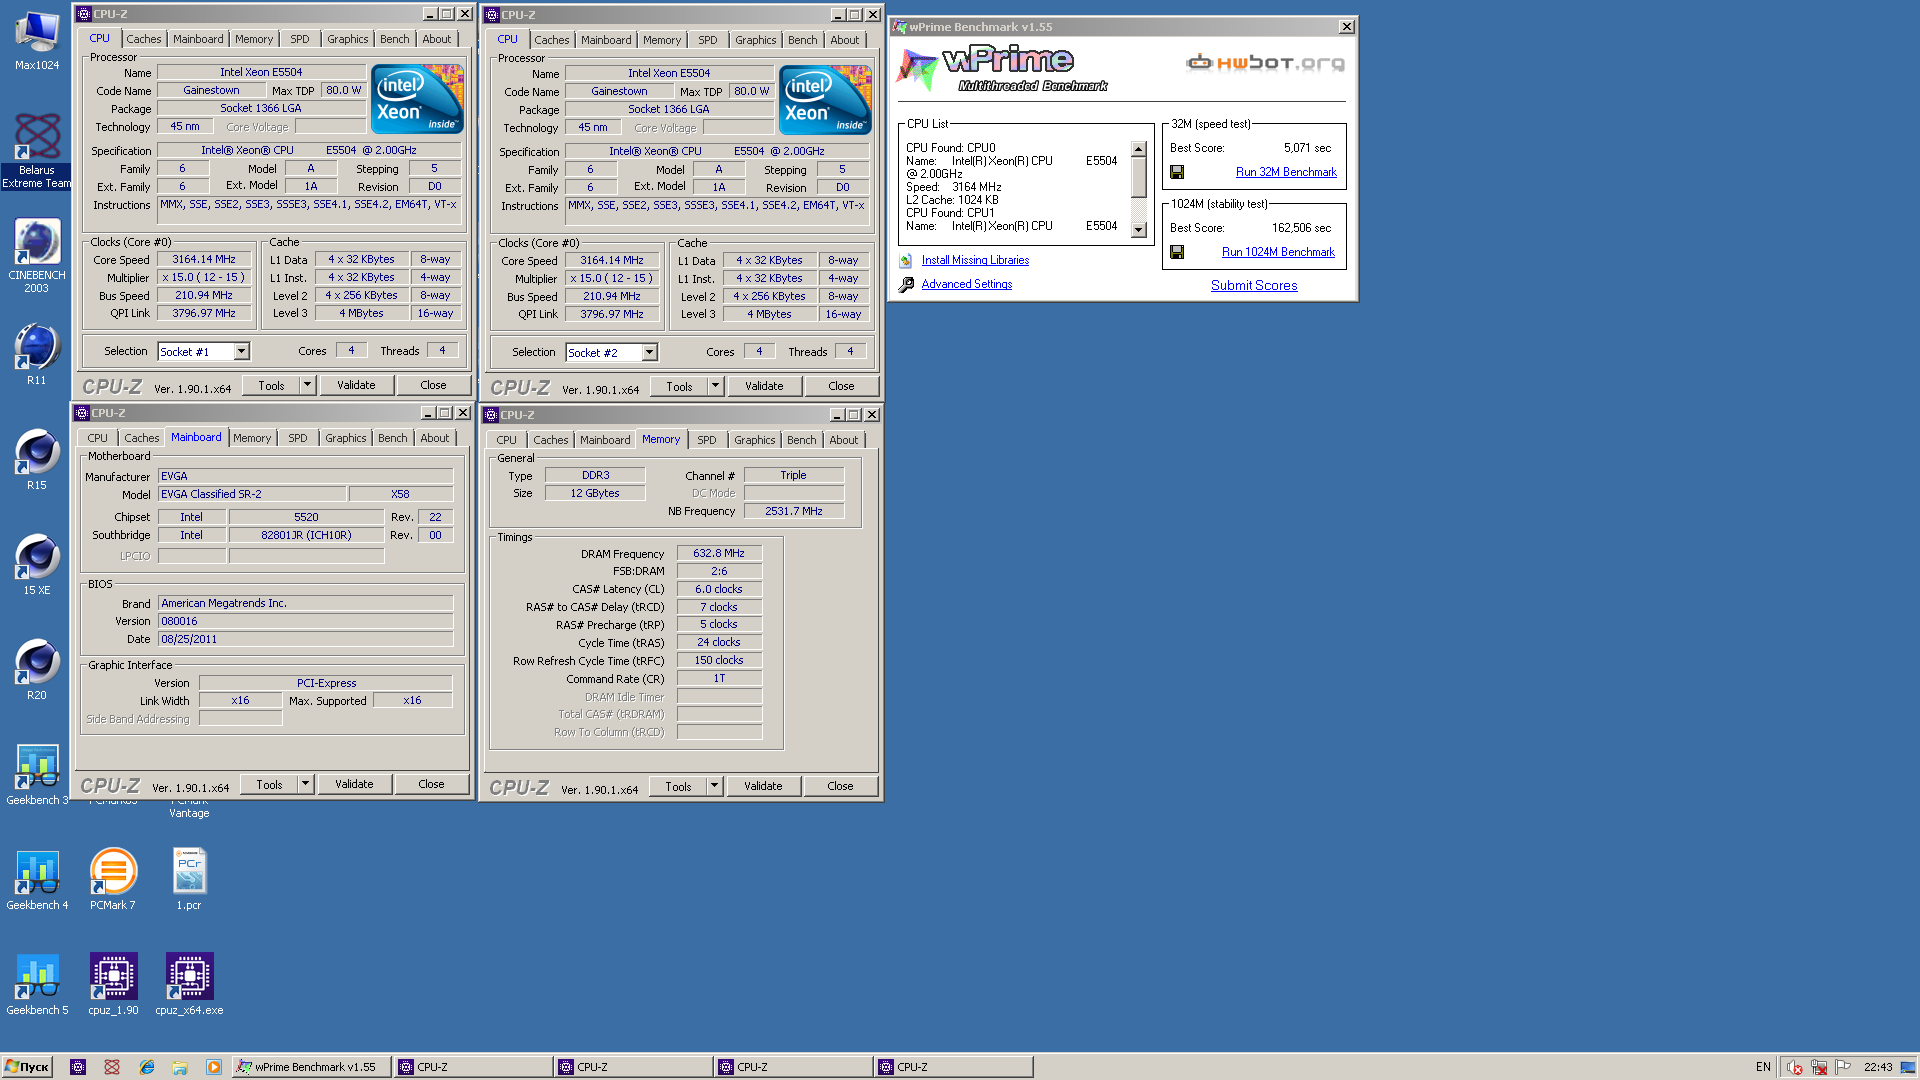Click the Install Missing Libraries link
Viewport: 1920px width, 1080px height.
pyautogui.click(x=975, y=260)
